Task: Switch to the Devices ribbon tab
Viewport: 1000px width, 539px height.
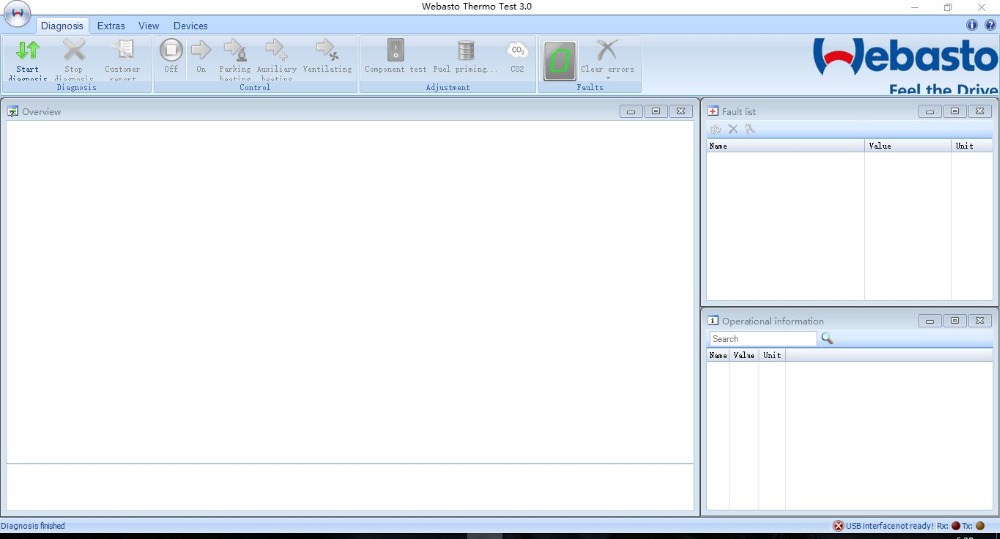Action: tap(190, 26)
